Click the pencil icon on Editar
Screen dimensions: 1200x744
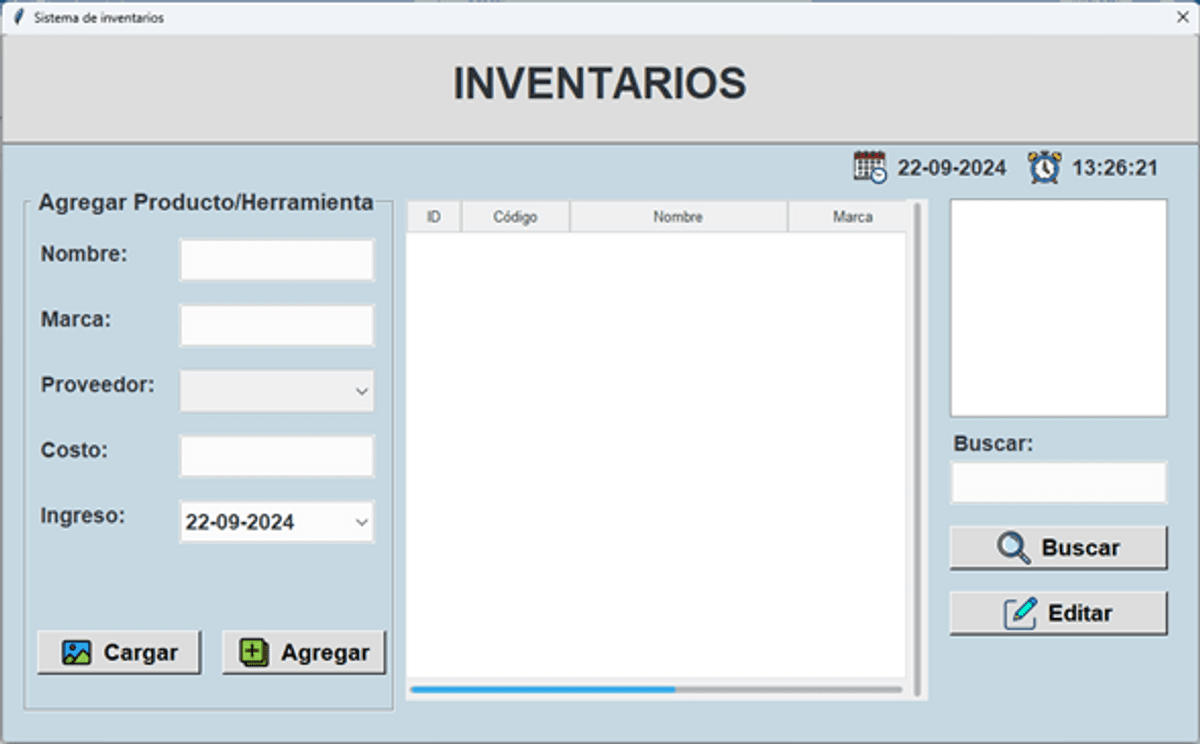(x=1020, y=613)
